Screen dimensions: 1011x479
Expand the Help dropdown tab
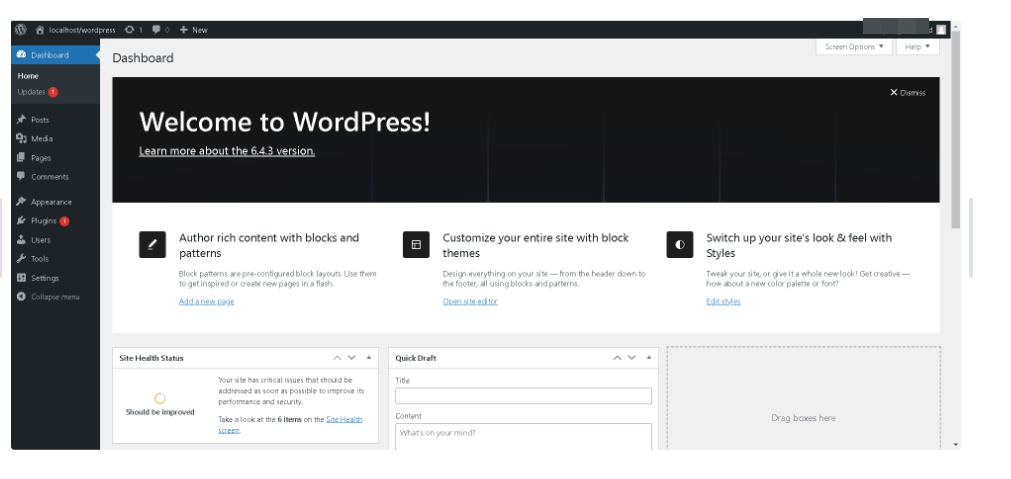click(x=917, y=47)
